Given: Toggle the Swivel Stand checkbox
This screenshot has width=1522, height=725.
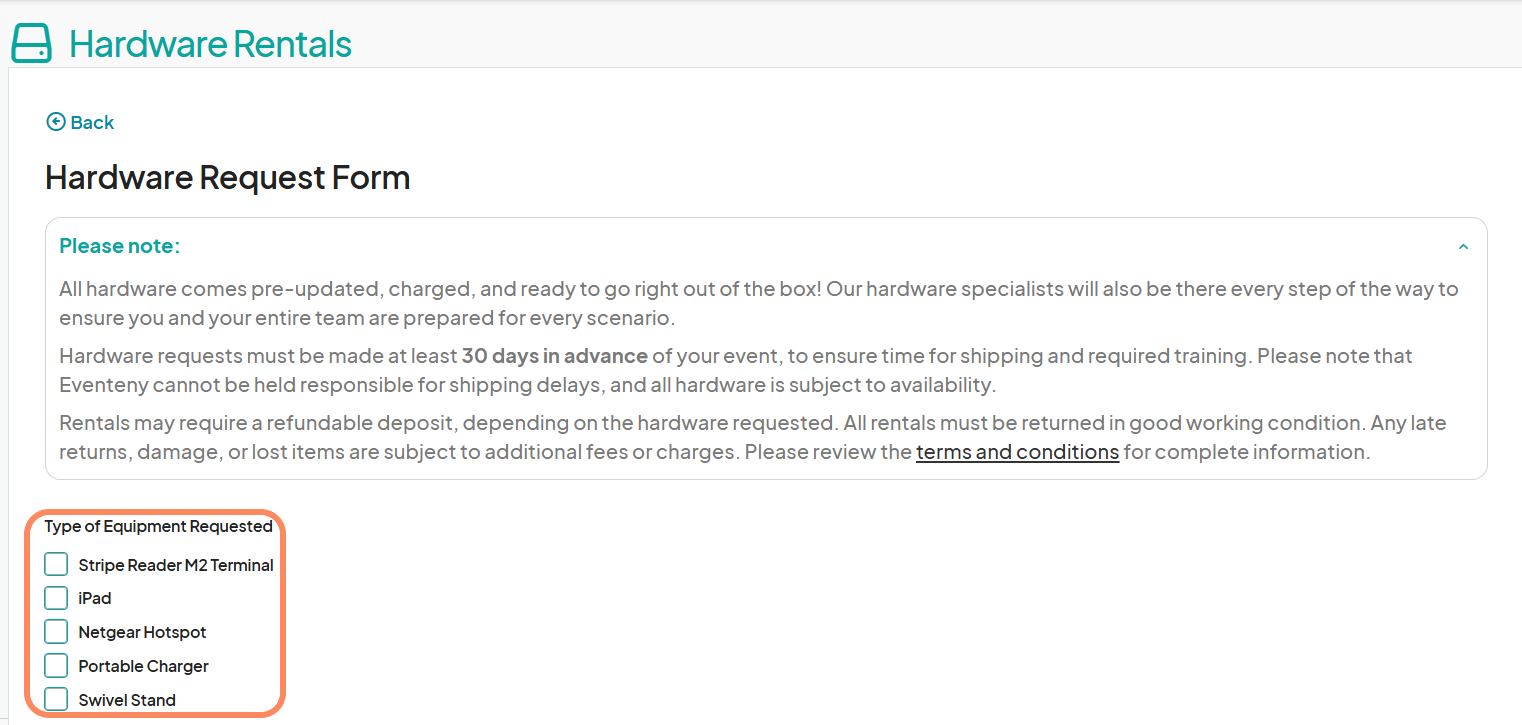Looking at the screenshot, I should [x=56, y=699].
